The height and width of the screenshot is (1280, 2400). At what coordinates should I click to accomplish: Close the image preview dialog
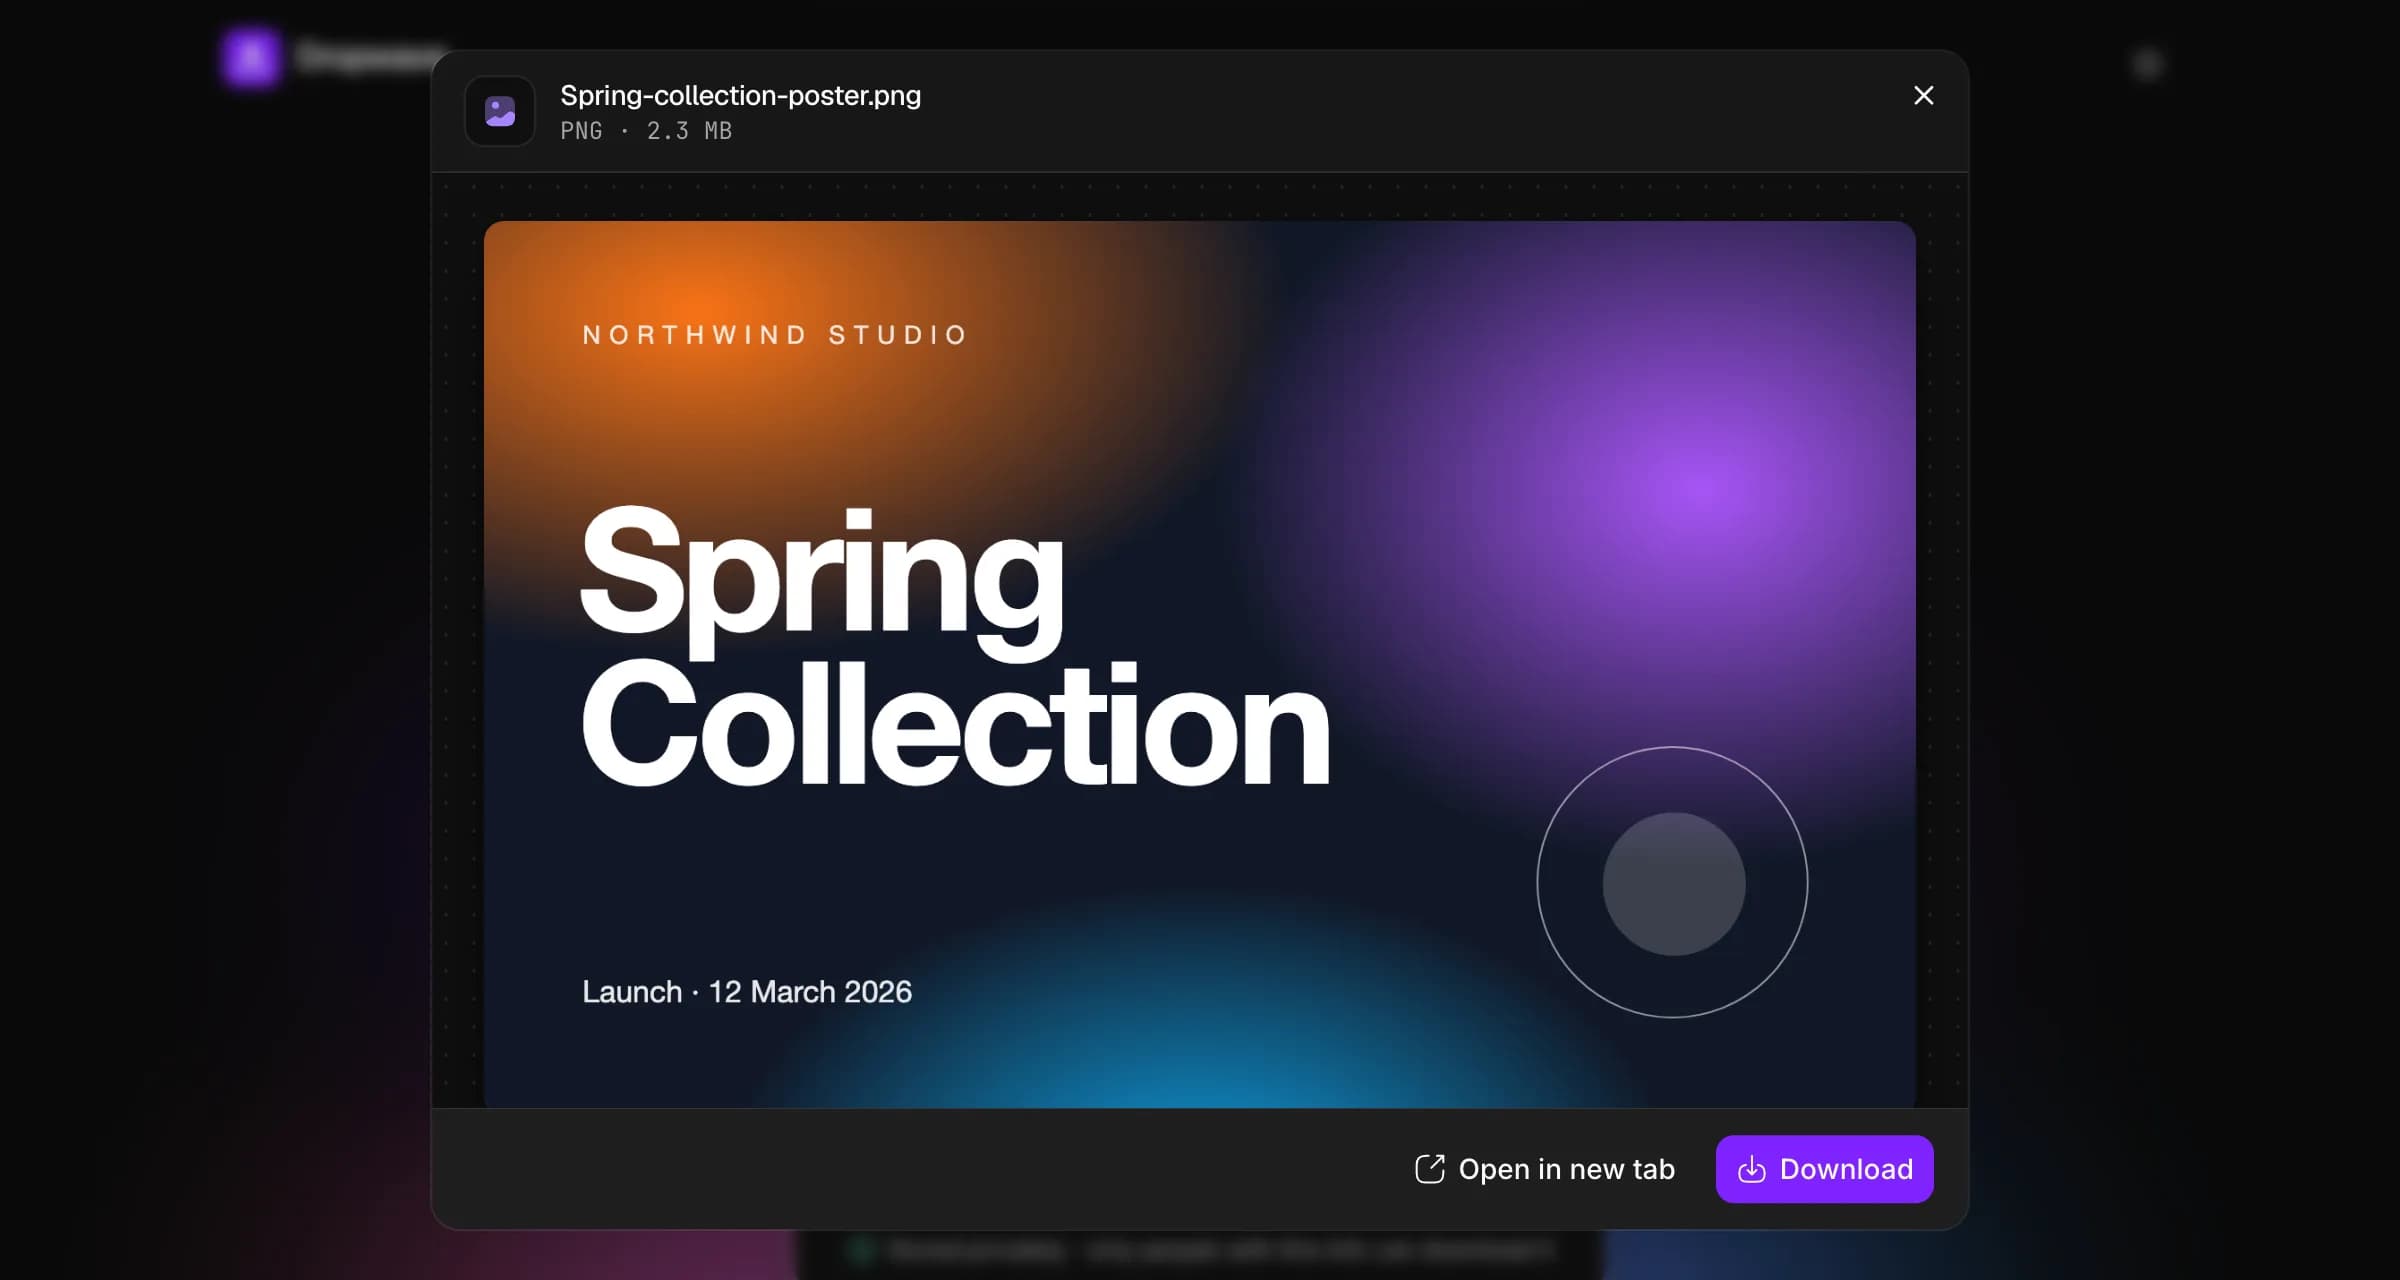coord(1923,95)
